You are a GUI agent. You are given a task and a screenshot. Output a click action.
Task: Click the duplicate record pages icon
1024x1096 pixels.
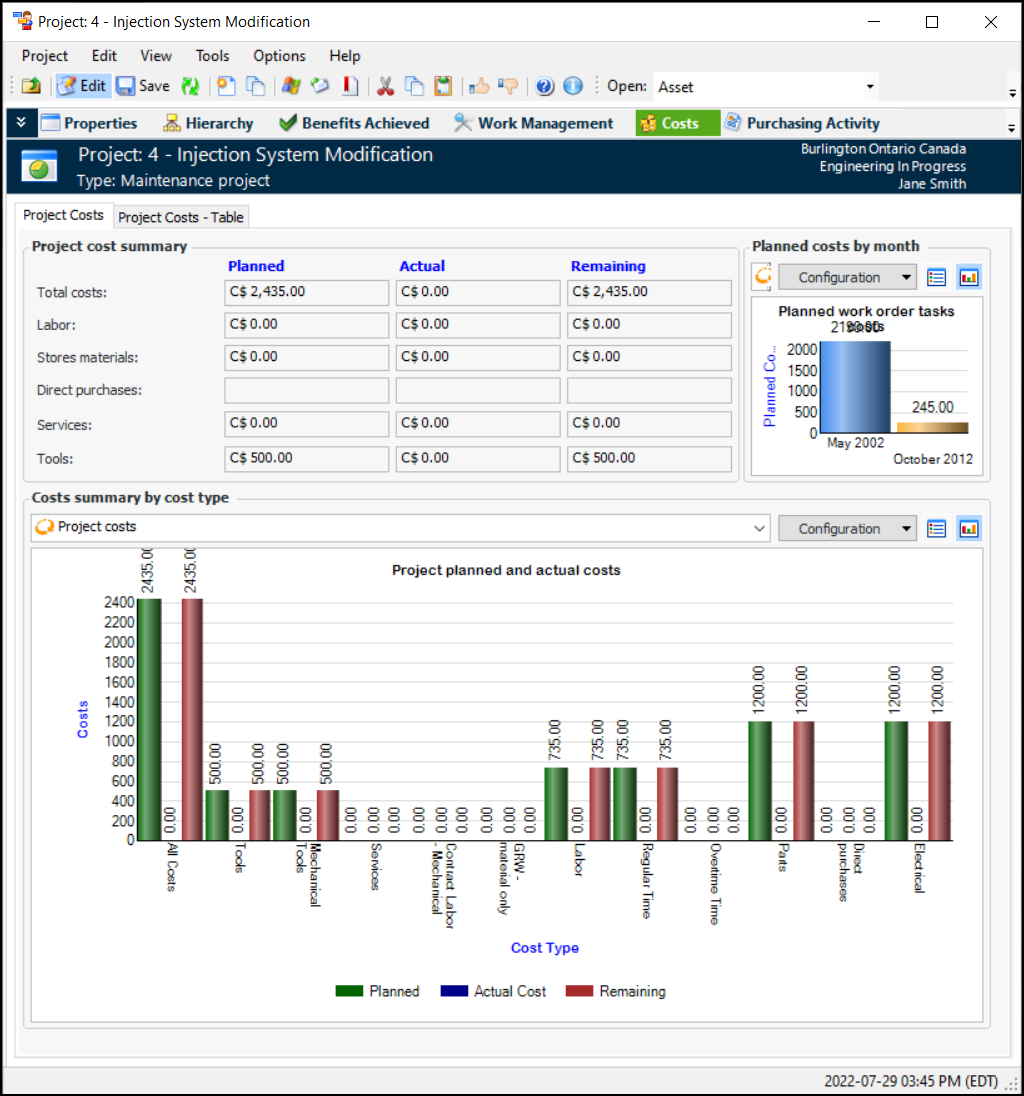click(x=257, y=86)
